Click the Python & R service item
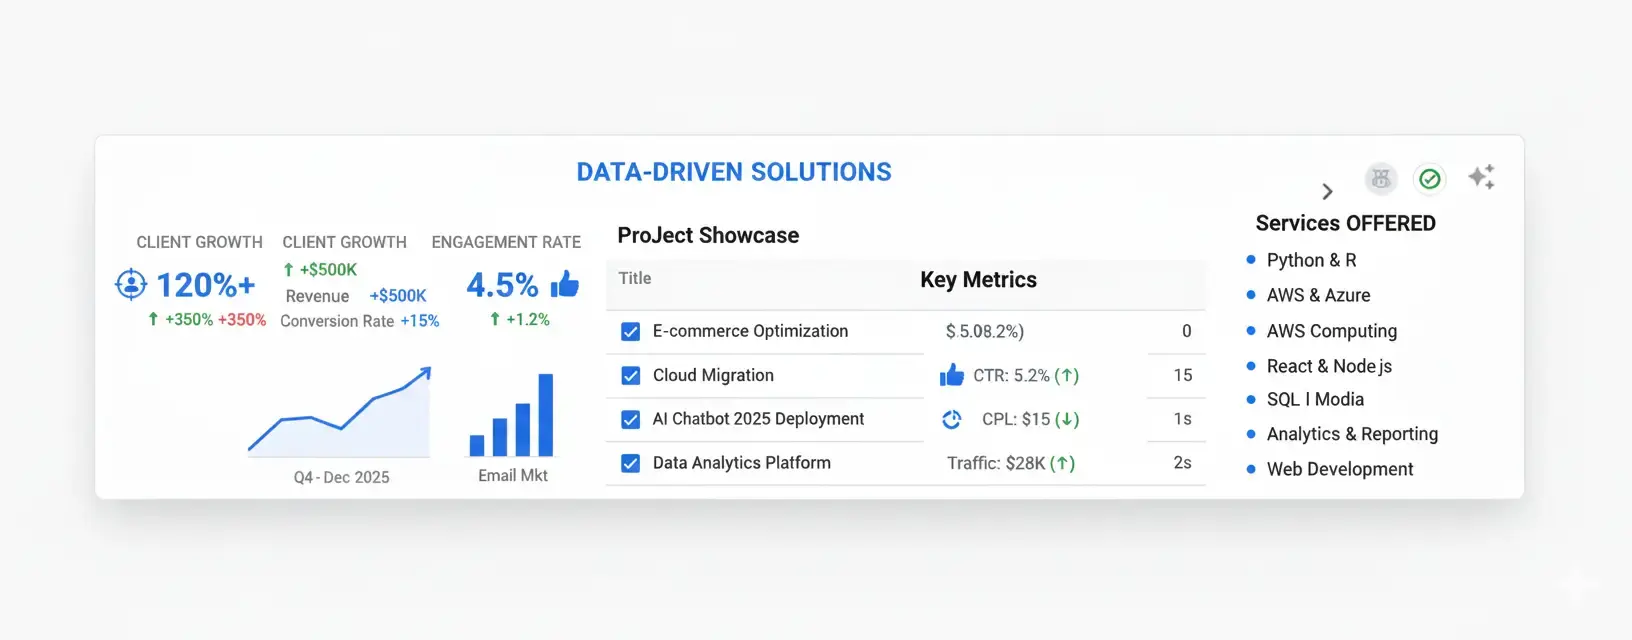The height and width of the screenshot is (640, 1632). tap(1311, 260)
